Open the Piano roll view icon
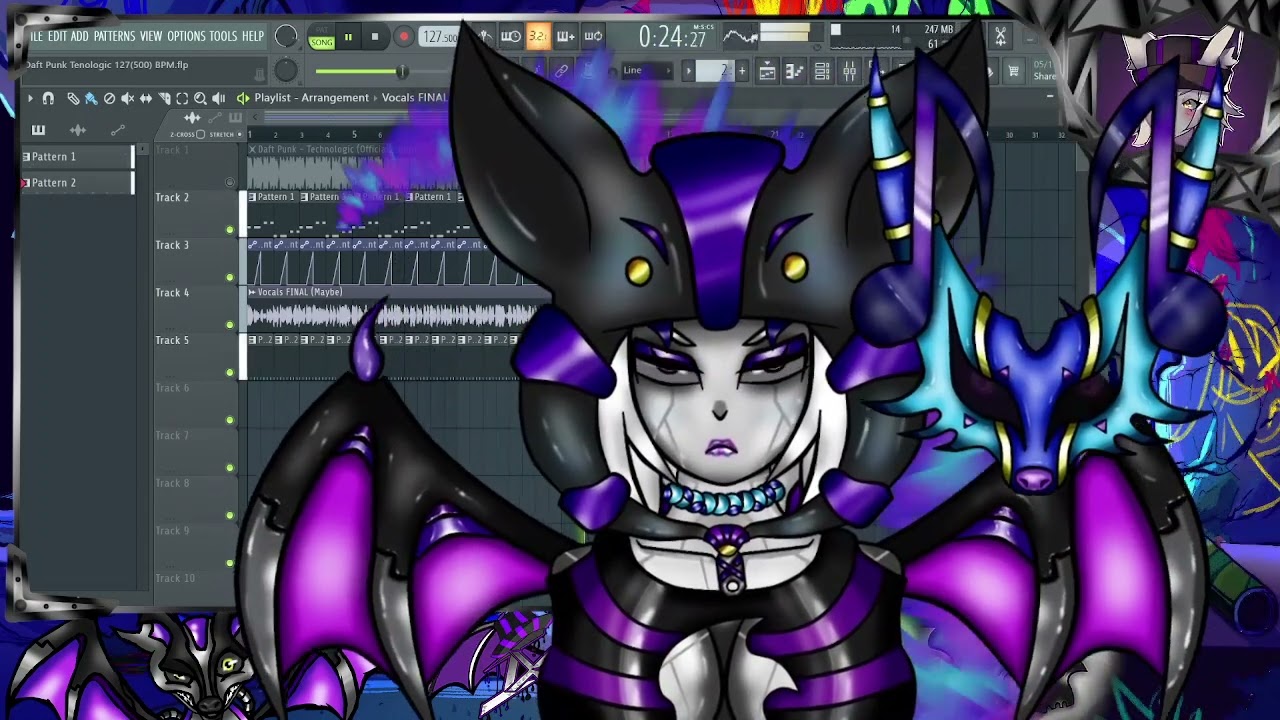The image size is (1280, 720). tap(795, 71)
